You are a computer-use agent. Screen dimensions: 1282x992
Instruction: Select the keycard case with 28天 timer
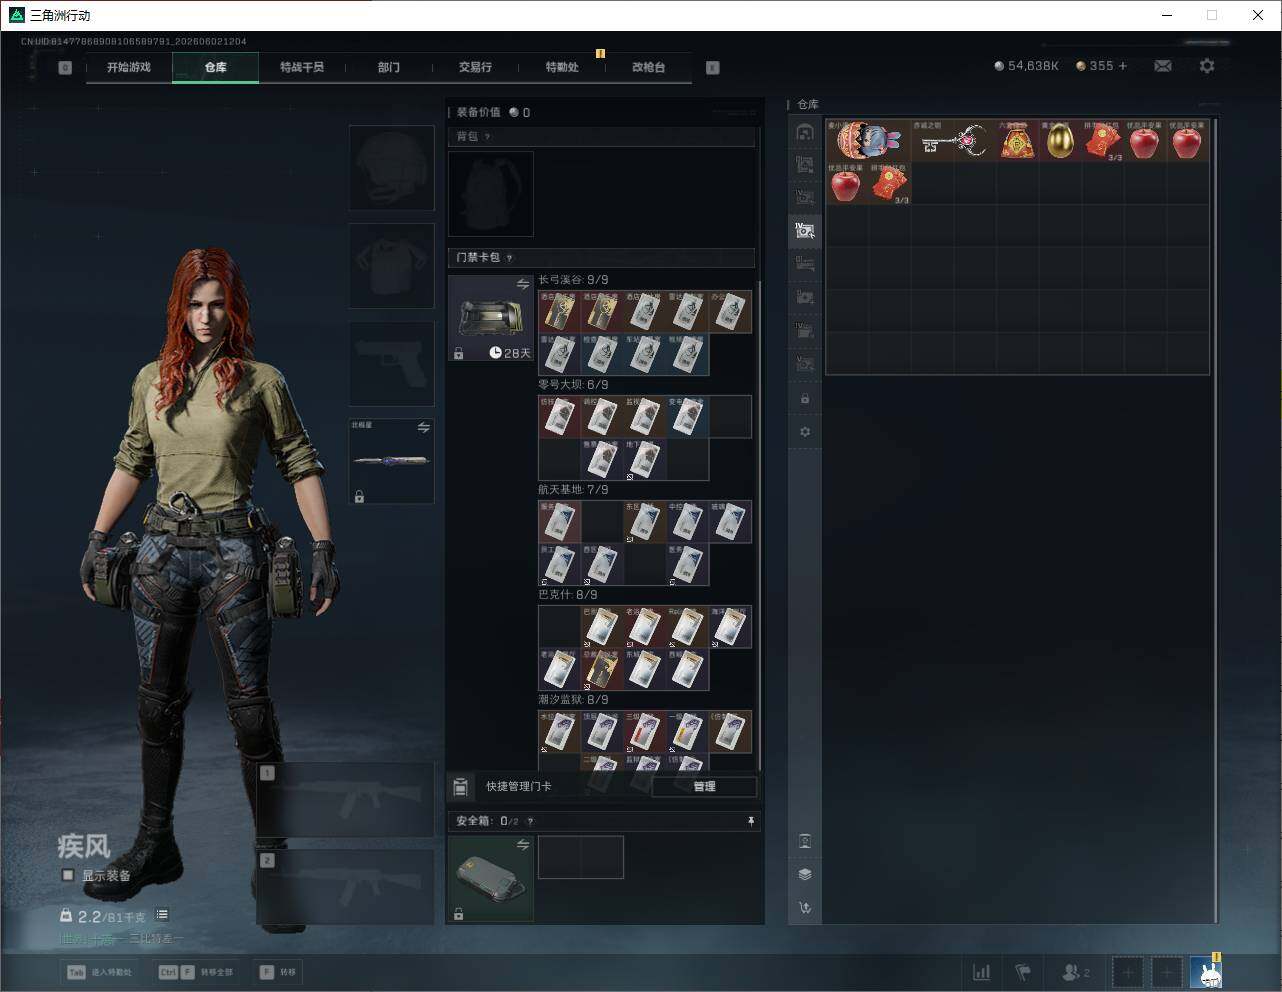tap(491, 318)
